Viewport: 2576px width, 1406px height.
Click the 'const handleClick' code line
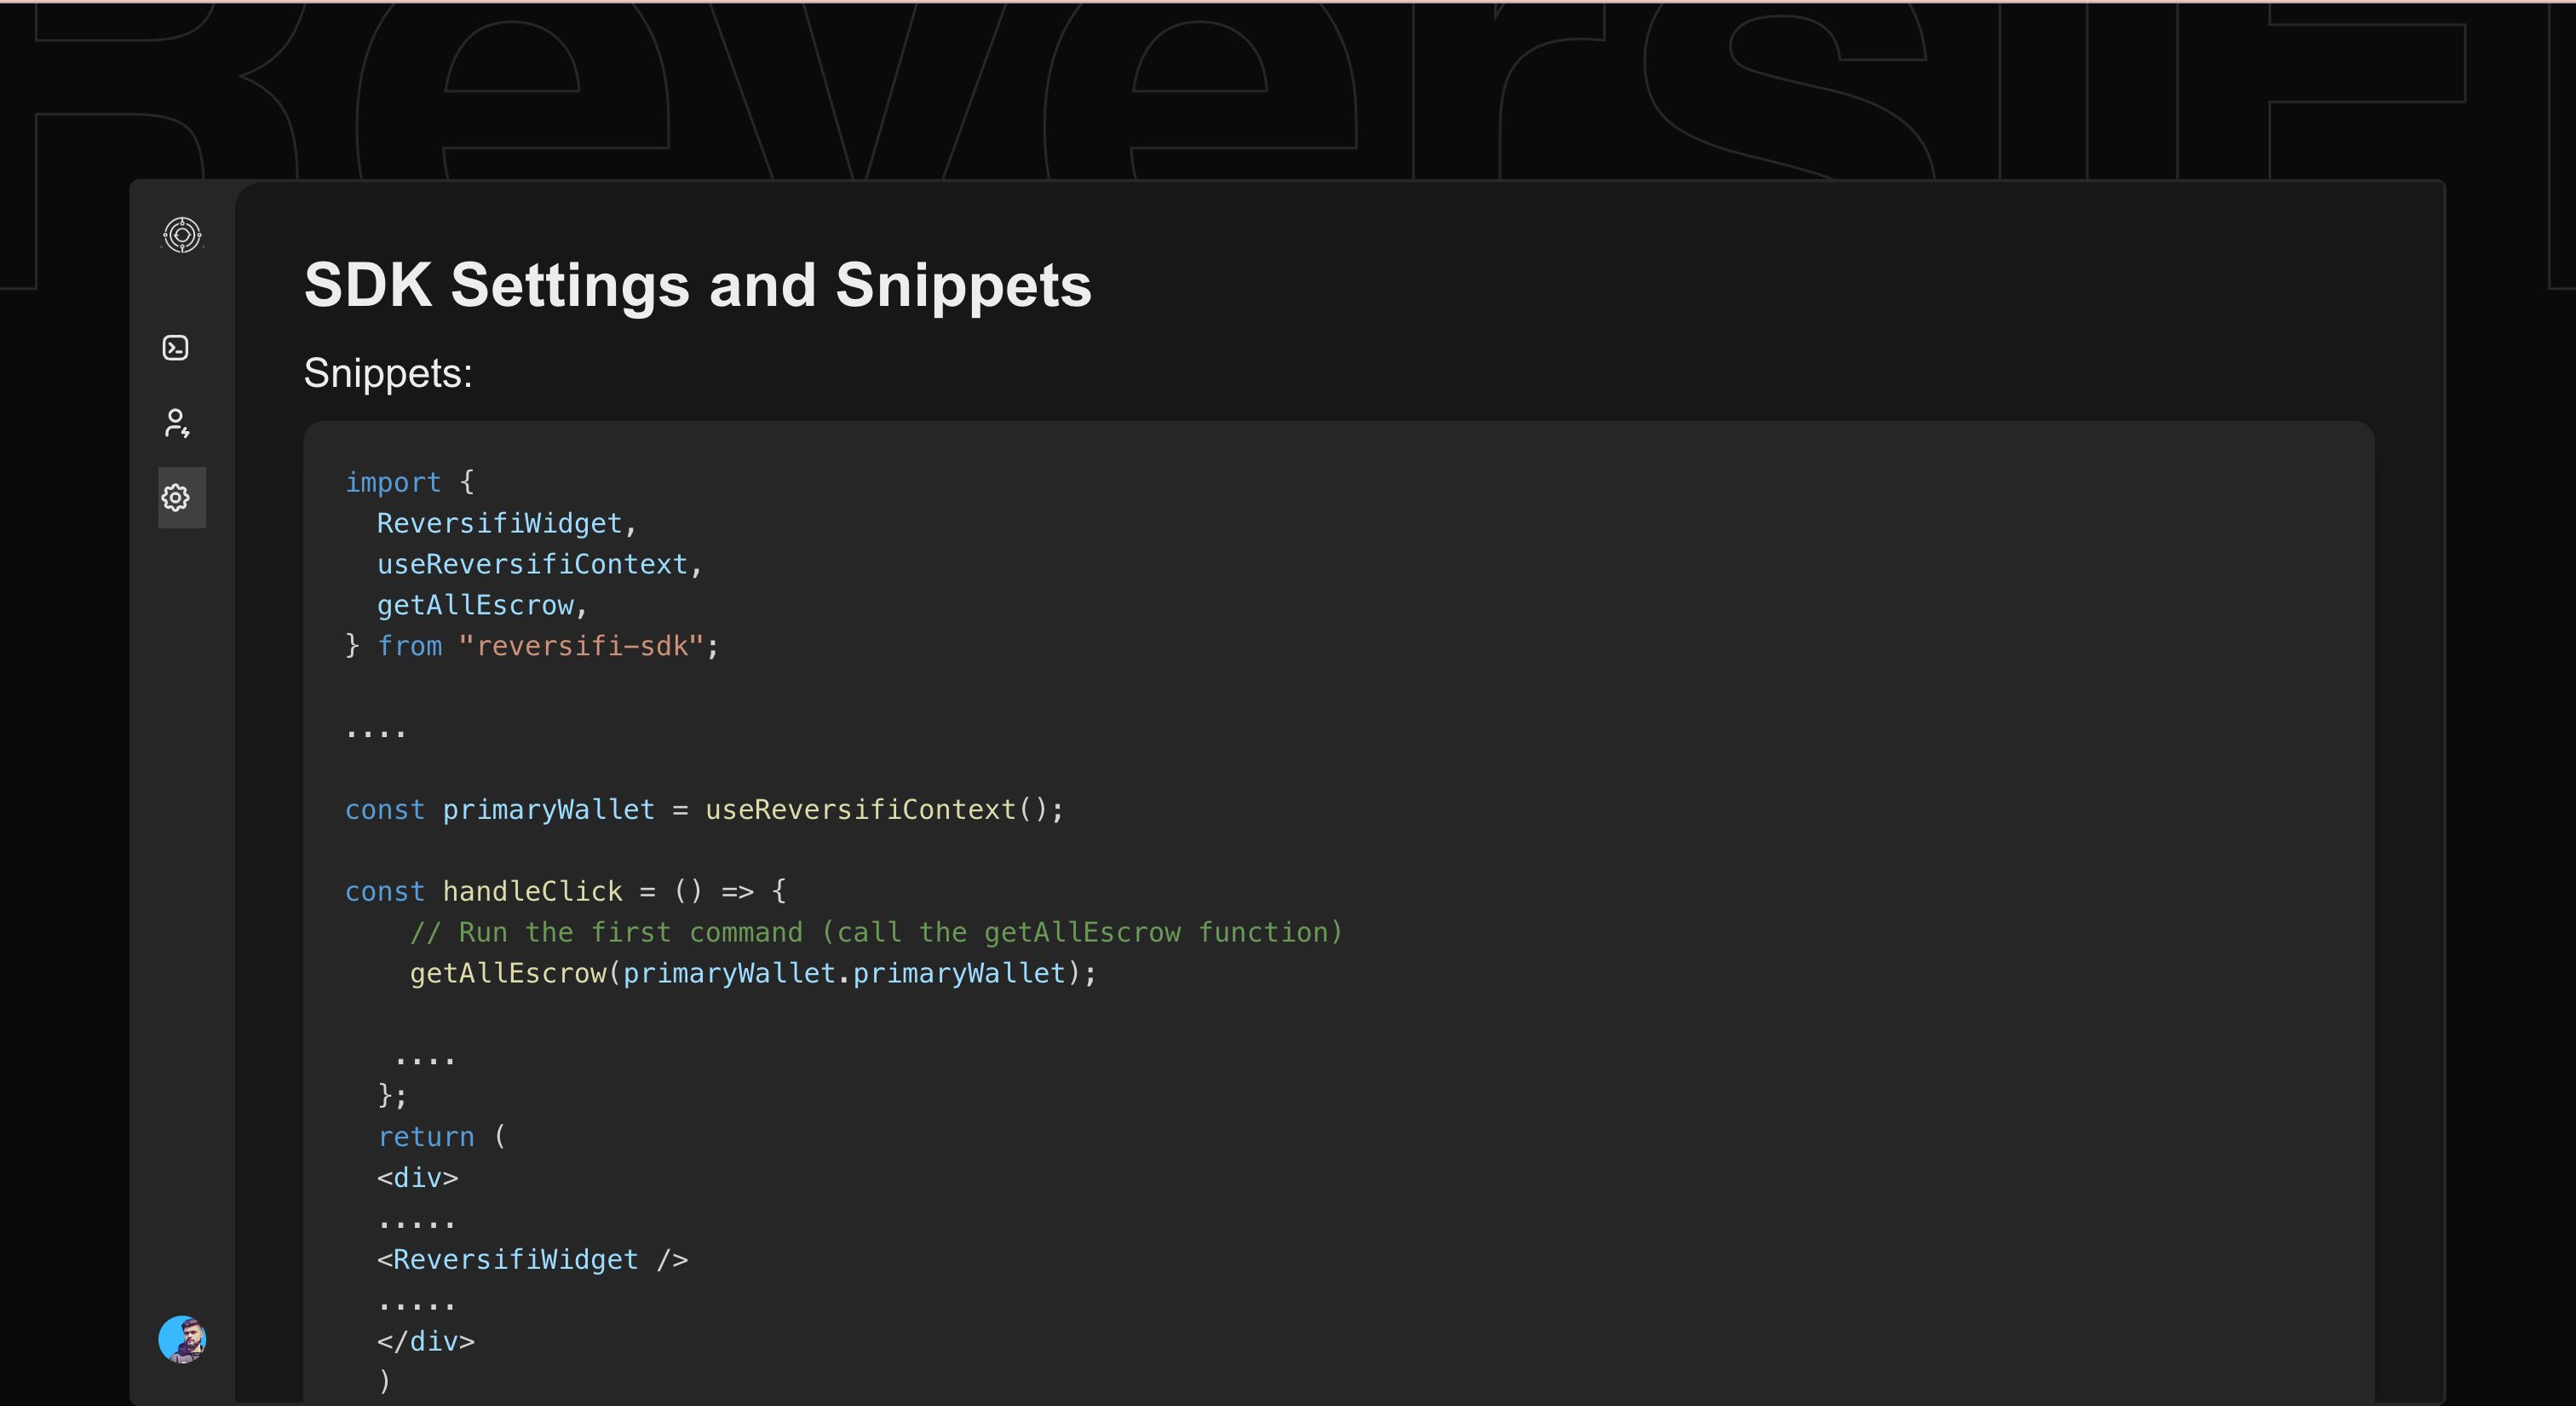[566, 891]
